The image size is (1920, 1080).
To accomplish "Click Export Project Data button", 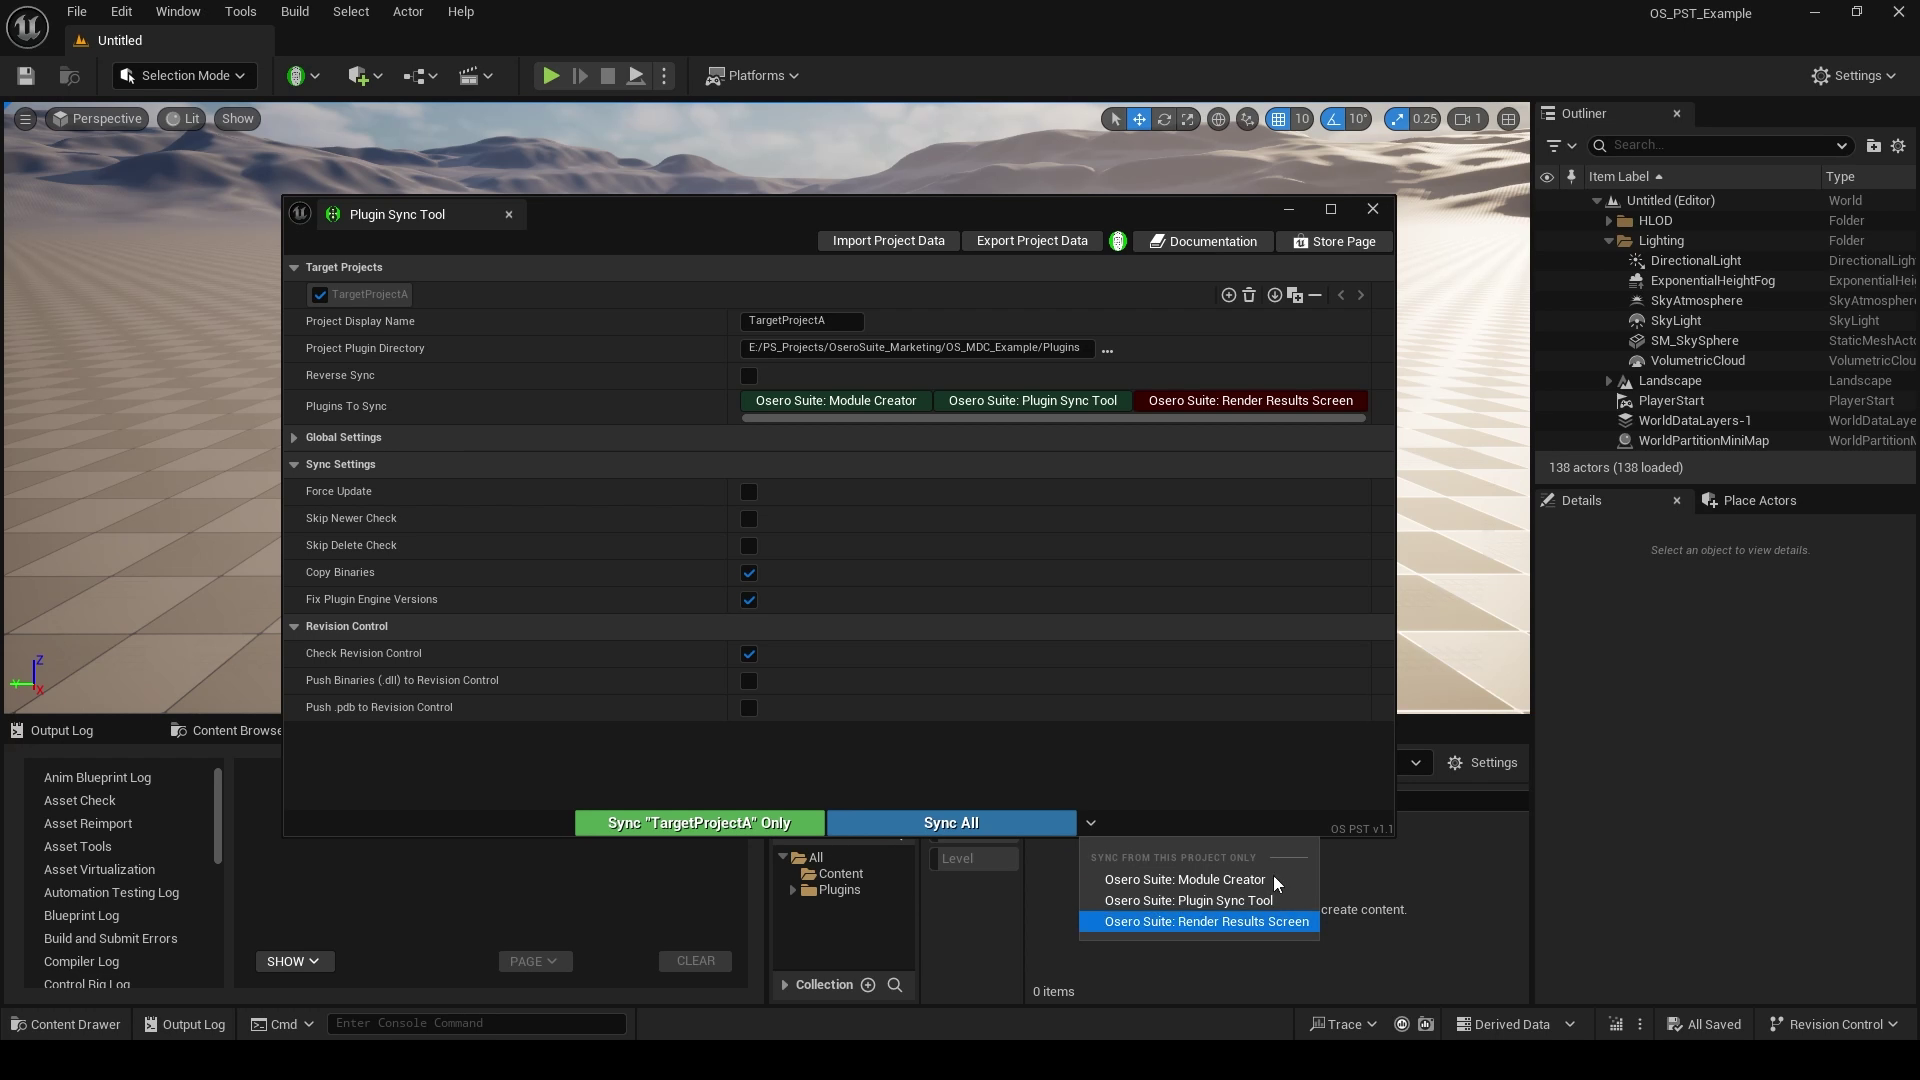I will point(1032,241).
